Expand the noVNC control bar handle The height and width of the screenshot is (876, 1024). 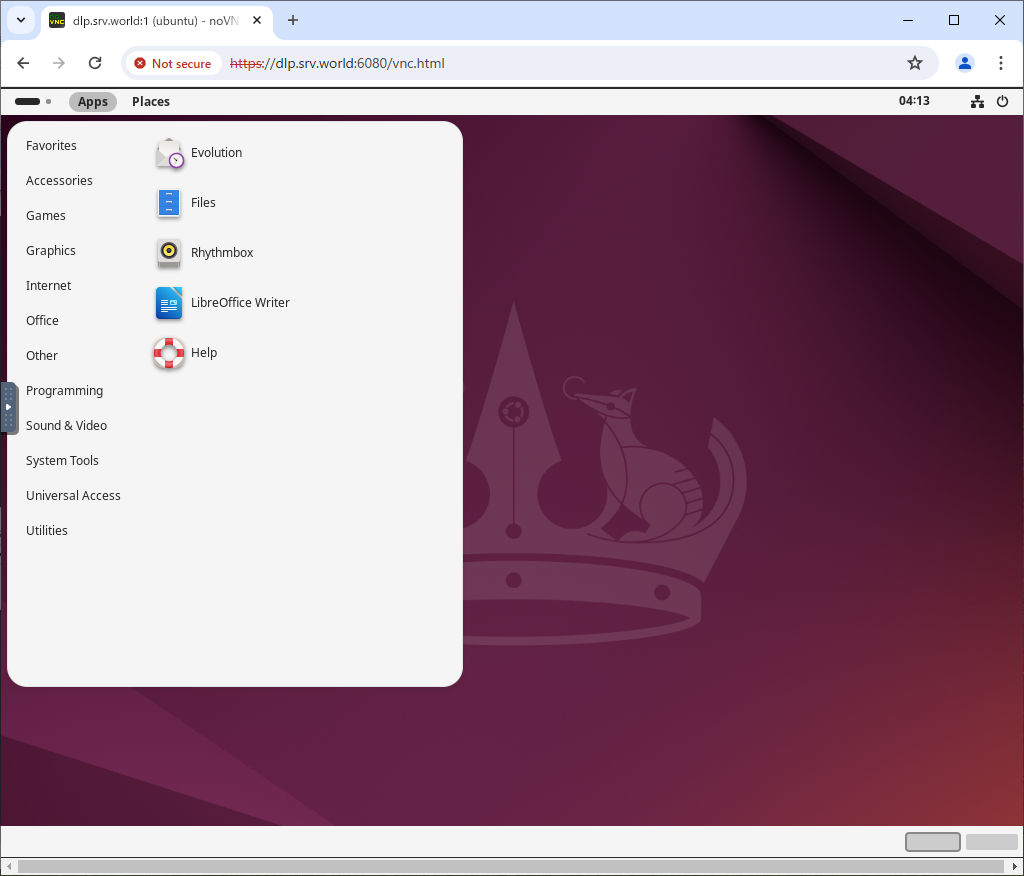click(x=8, y=408)
